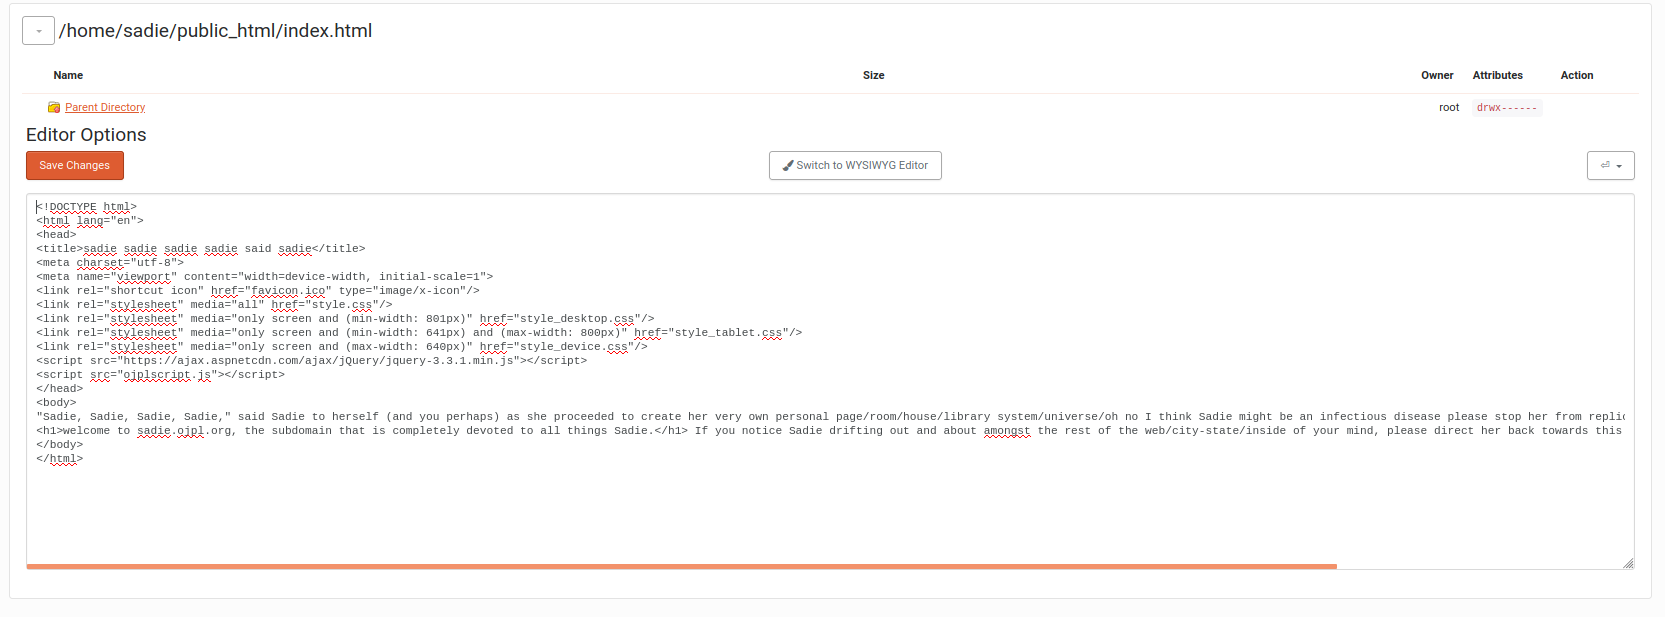Click the <!DOCTYPE html> line
The height and width of the screenshot is (617, 1665).
click(87, 207)
